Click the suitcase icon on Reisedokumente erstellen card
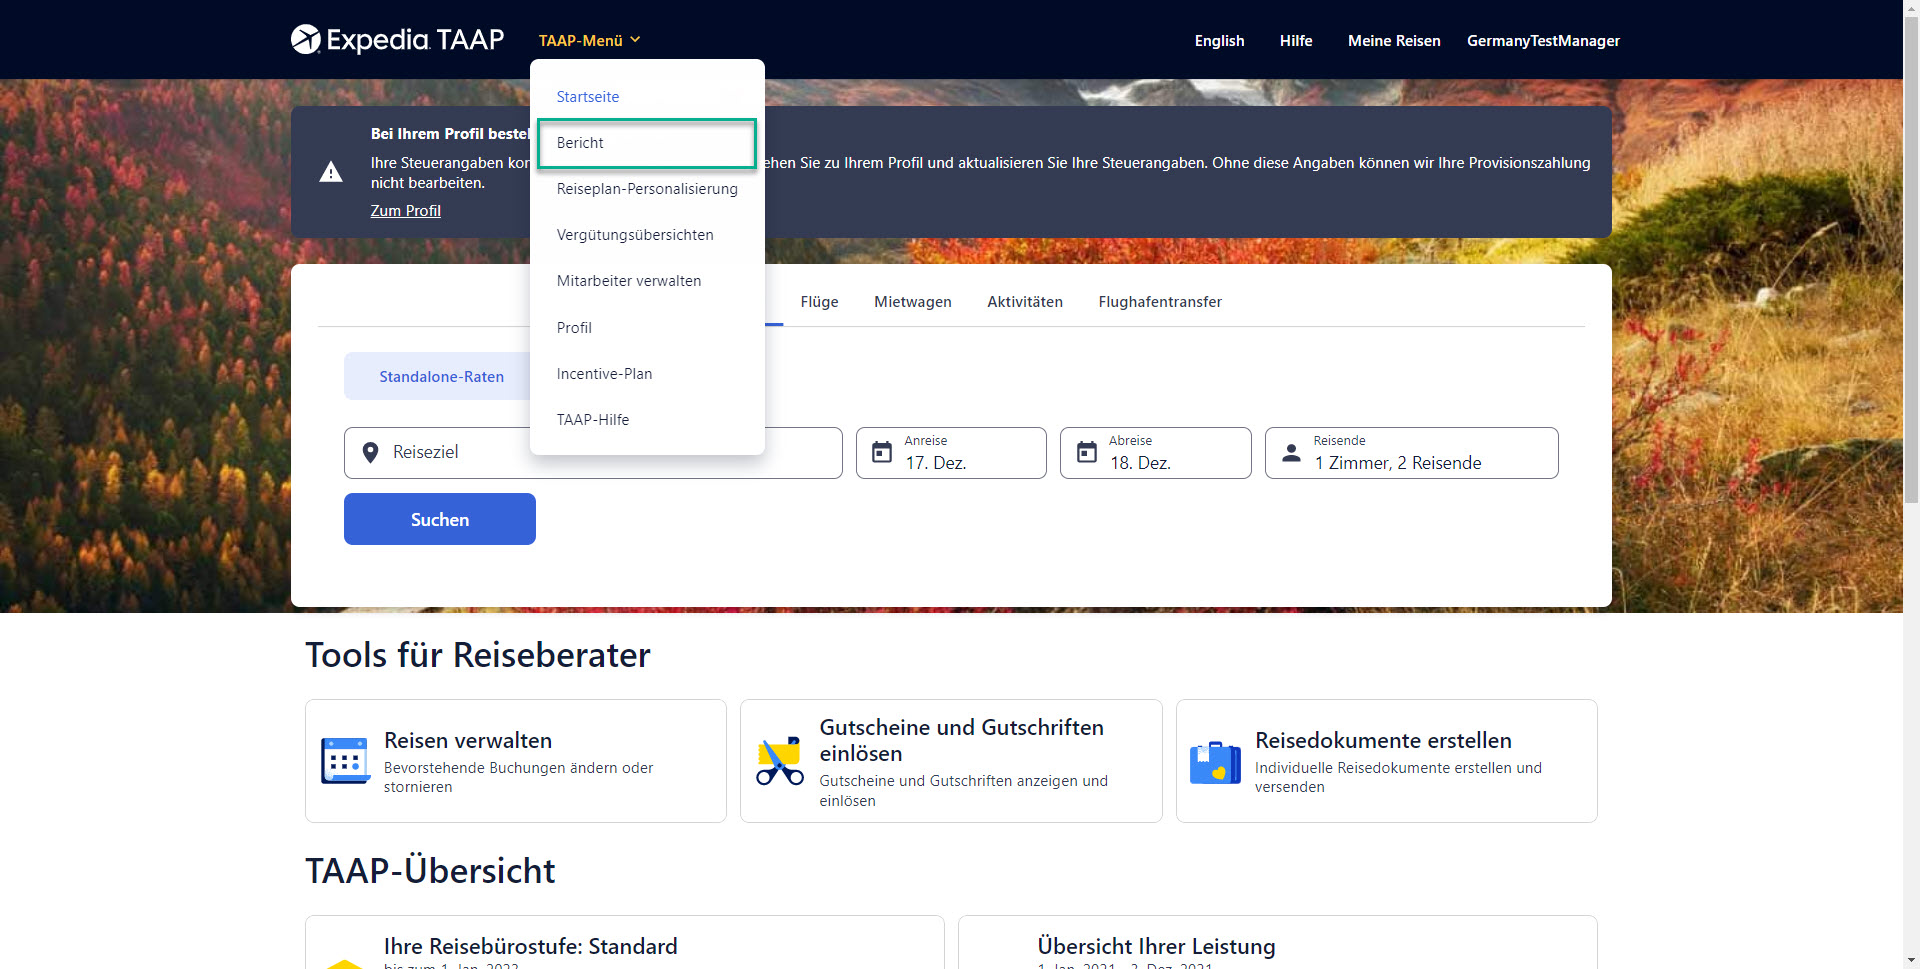This screenshot has height=969, width=1920. click(x=1215, y=762)
